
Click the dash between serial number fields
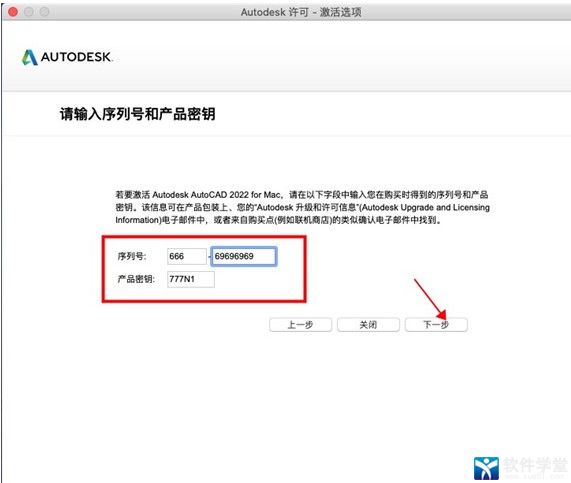(x=209, y=256)
